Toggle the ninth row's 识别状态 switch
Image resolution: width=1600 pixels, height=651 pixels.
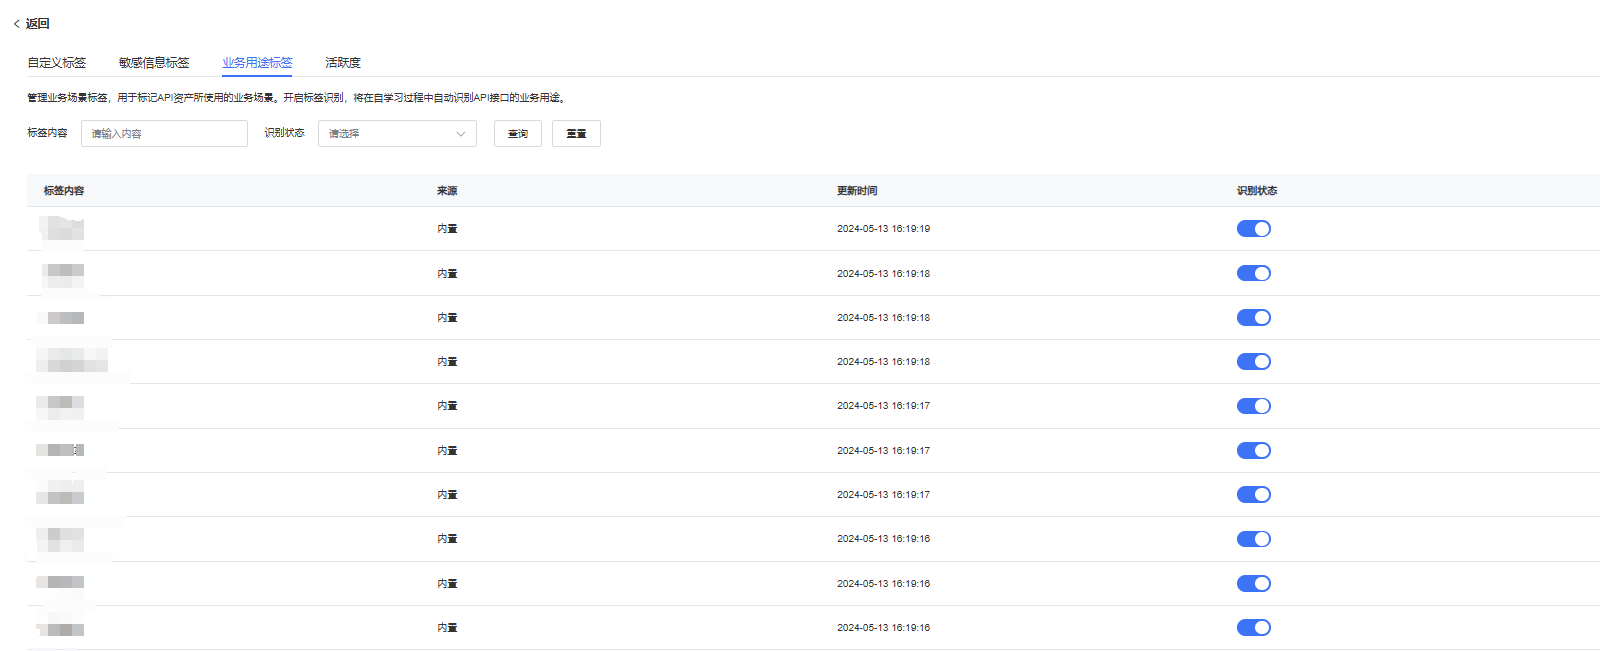click(1253, 583)
